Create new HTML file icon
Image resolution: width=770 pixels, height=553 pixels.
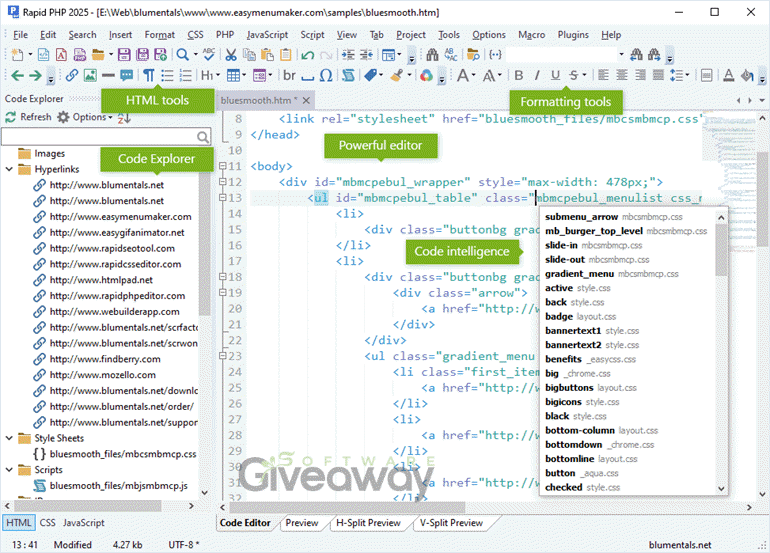[44, 55]
